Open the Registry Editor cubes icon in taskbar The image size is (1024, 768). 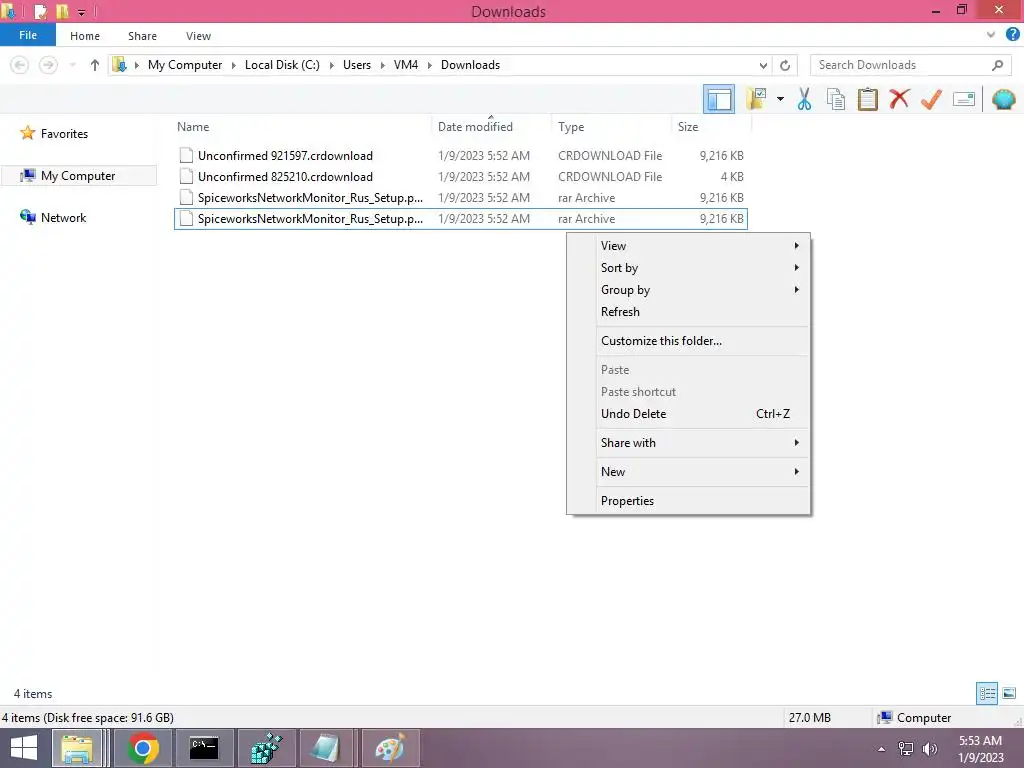pyautogui.click(x=266, y=748)
